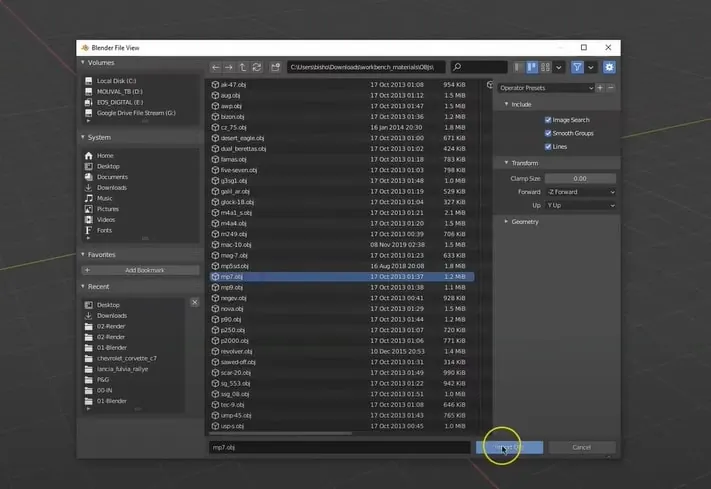Image resolution: width=711 pixels, height=489 pixels.
Task: Open recent lancia_fulvia_rallye folder
Action: click(x=133, y=369)
